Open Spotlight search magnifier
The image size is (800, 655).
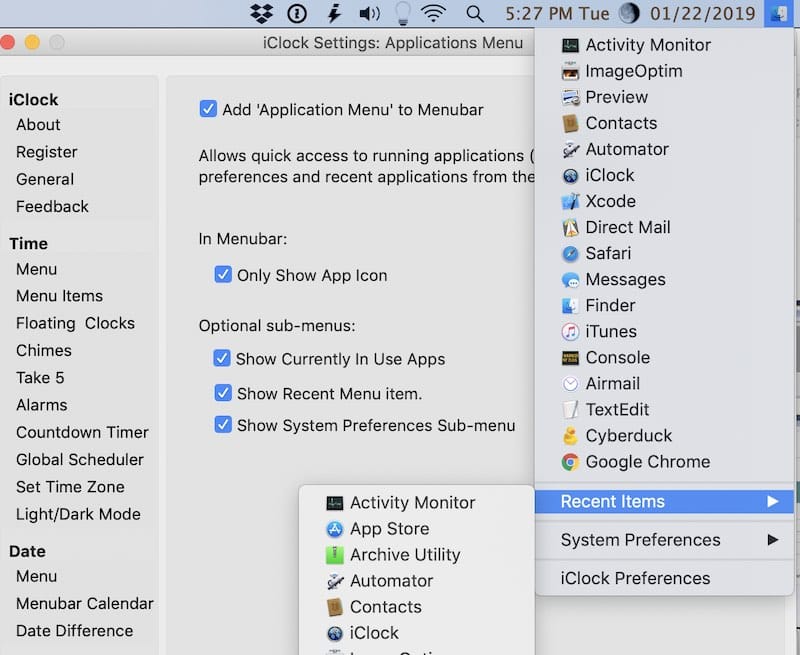pos(475,14)
